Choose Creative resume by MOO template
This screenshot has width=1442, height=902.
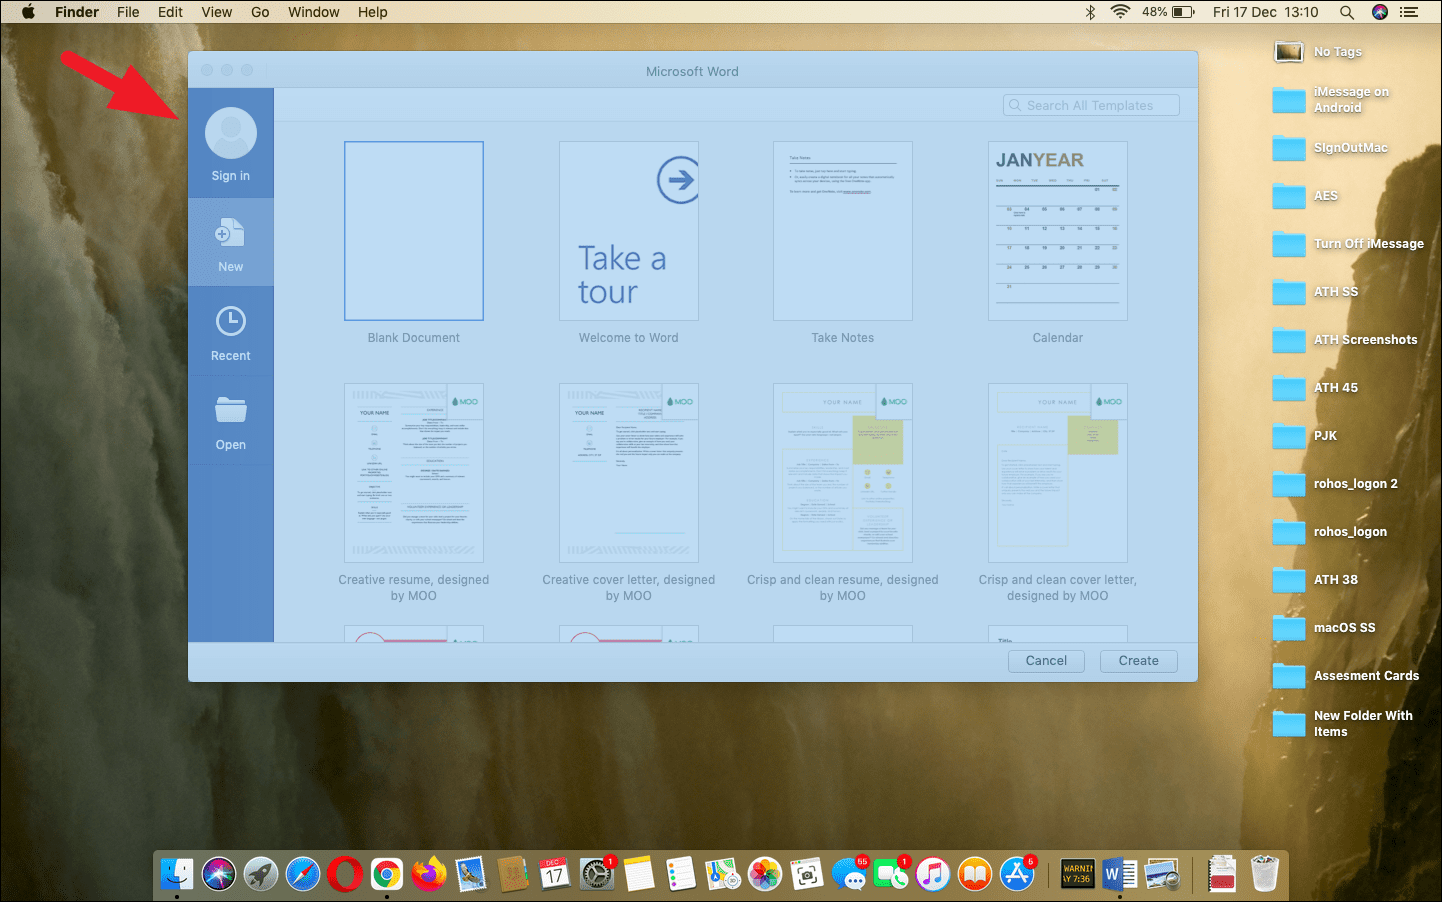pyautogui.click(x=414, y=473)
